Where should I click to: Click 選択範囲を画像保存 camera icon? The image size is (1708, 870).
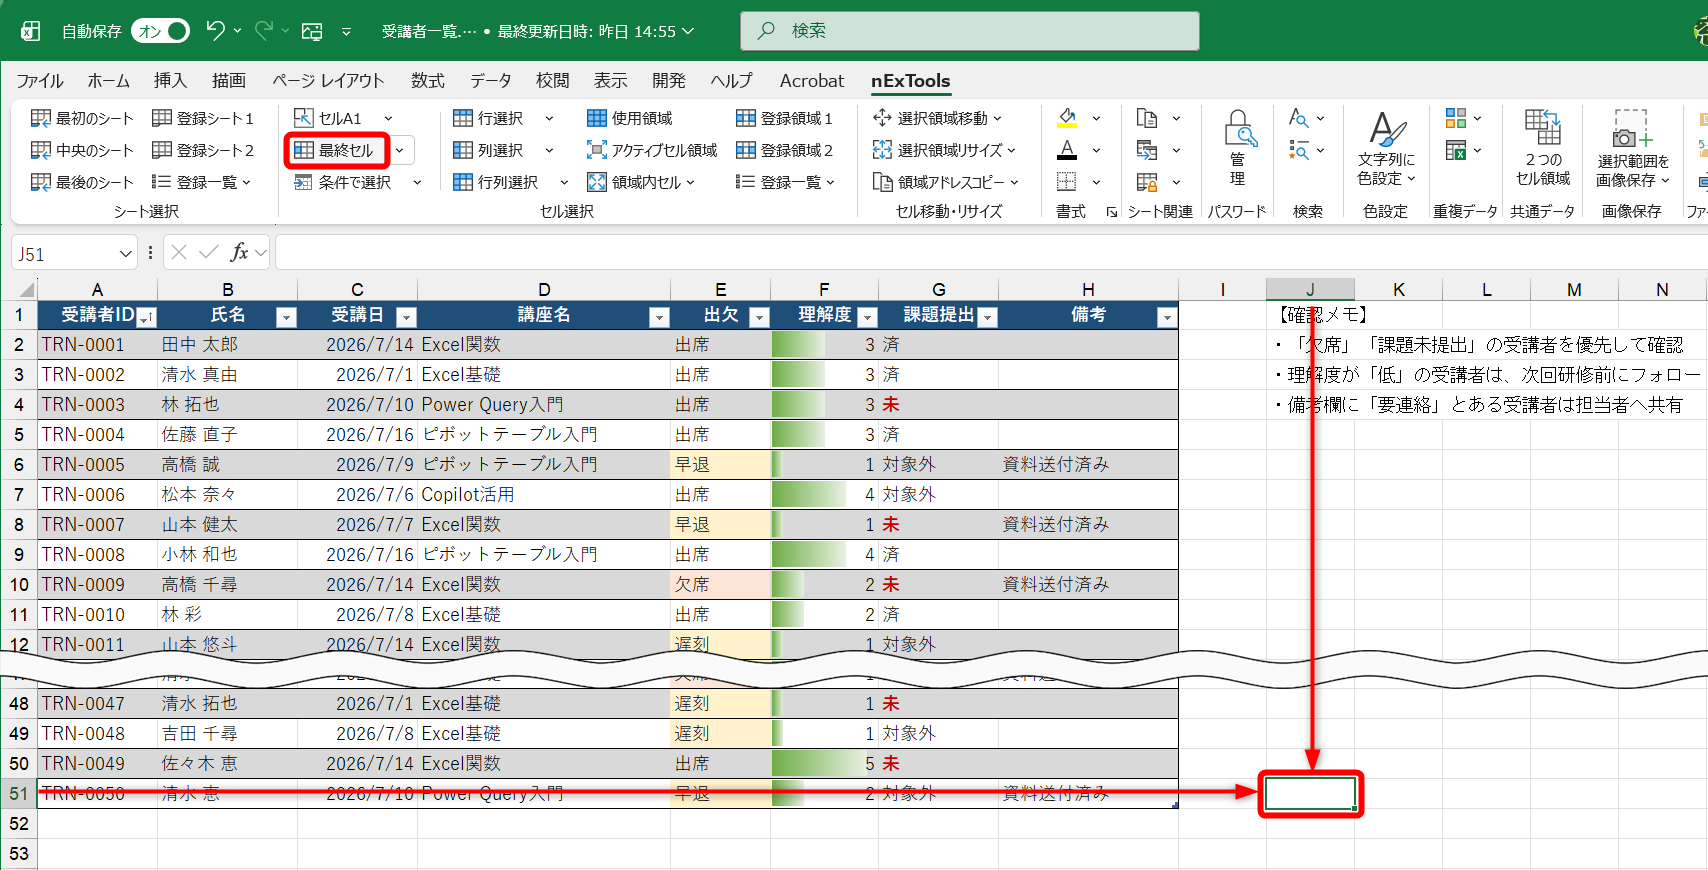[1632, 128]
